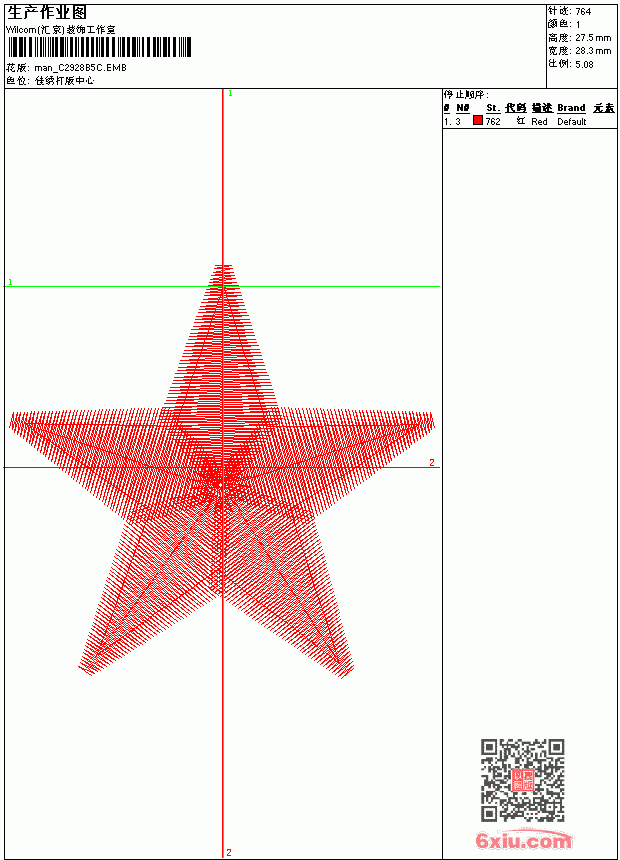The height and width of the screenshot is (860, 620).
Task: Select the red color swatch in stop sequence
Action: (x=478, y=121)
